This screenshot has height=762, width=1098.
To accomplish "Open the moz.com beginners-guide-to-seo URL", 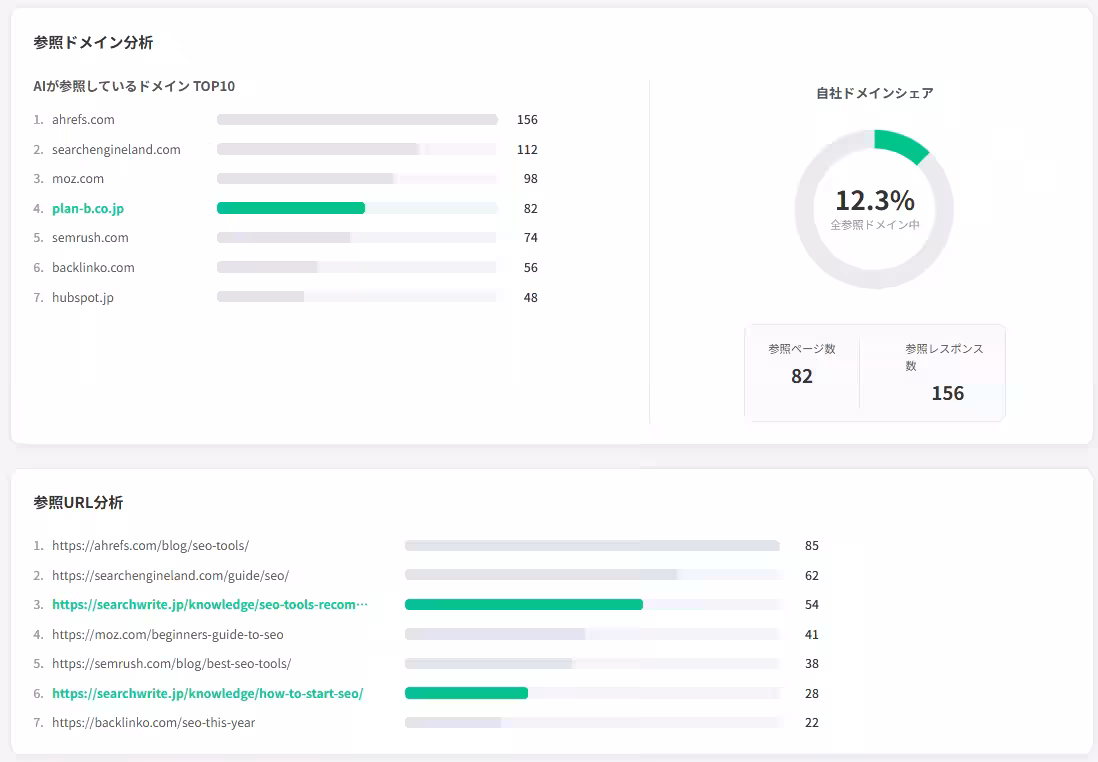I will tap(168, 635).
